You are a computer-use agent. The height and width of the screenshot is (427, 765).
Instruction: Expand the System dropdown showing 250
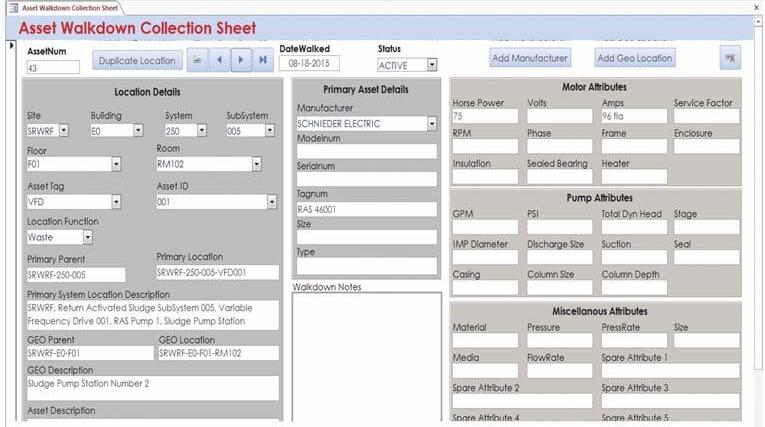coord(201,130)
